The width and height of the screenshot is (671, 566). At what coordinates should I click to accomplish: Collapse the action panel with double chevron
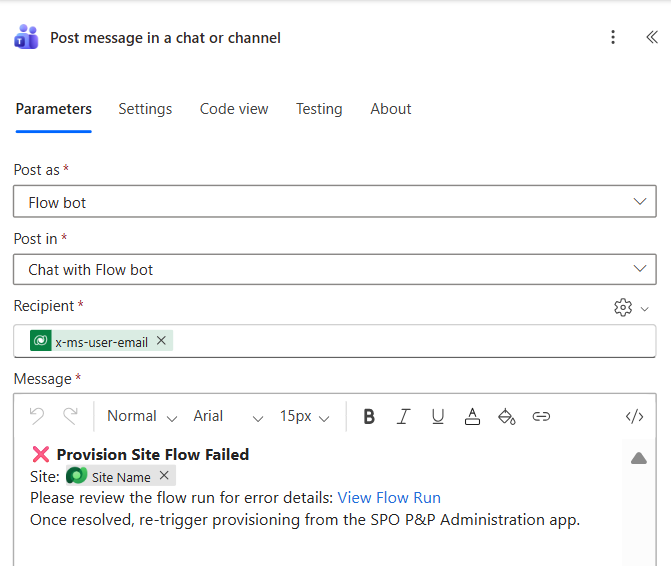pos(651,37)
